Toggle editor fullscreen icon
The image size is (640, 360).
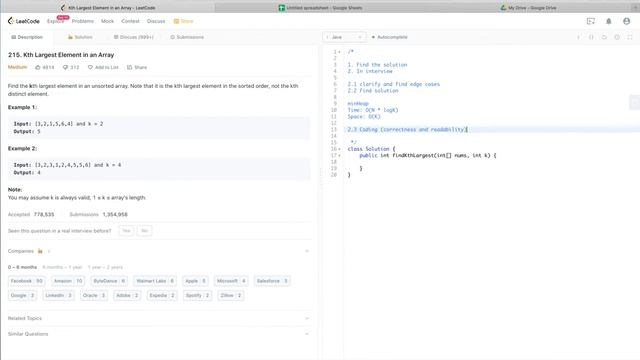[x=630, y=37]
